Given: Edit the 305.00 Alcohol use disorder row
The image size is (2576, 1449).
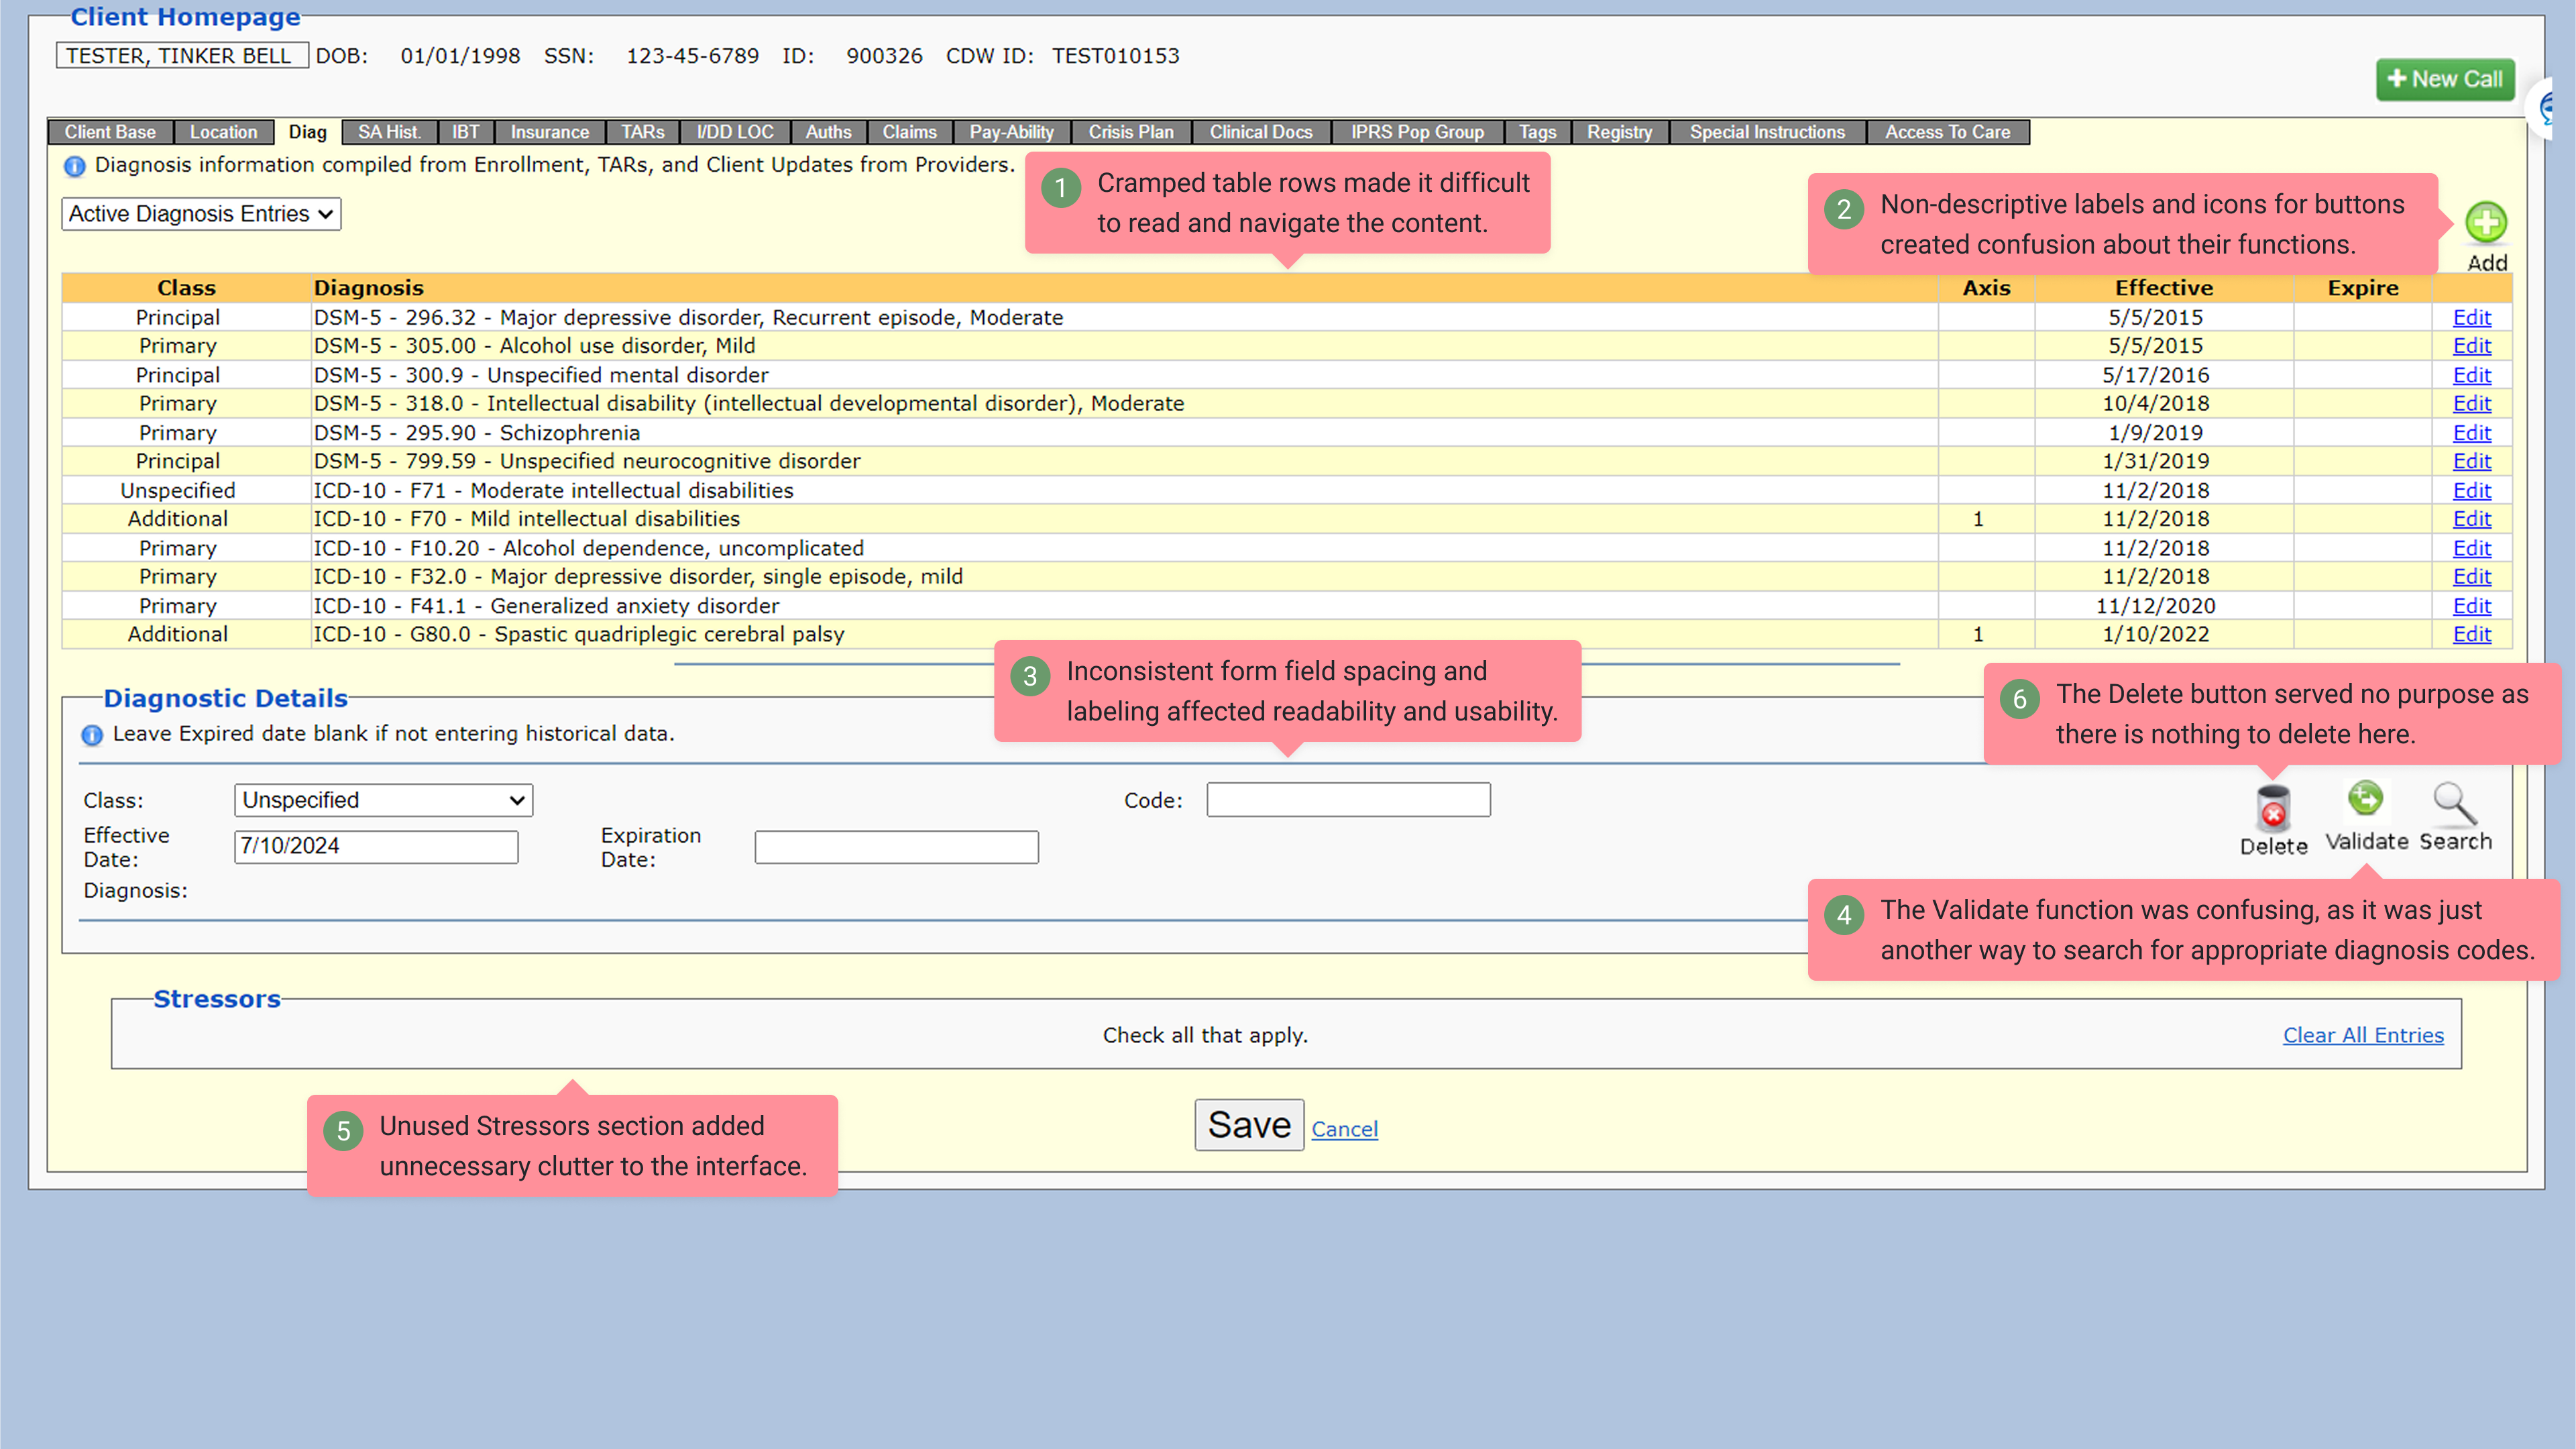Looking at the screenshot, I should point(2471,346).
